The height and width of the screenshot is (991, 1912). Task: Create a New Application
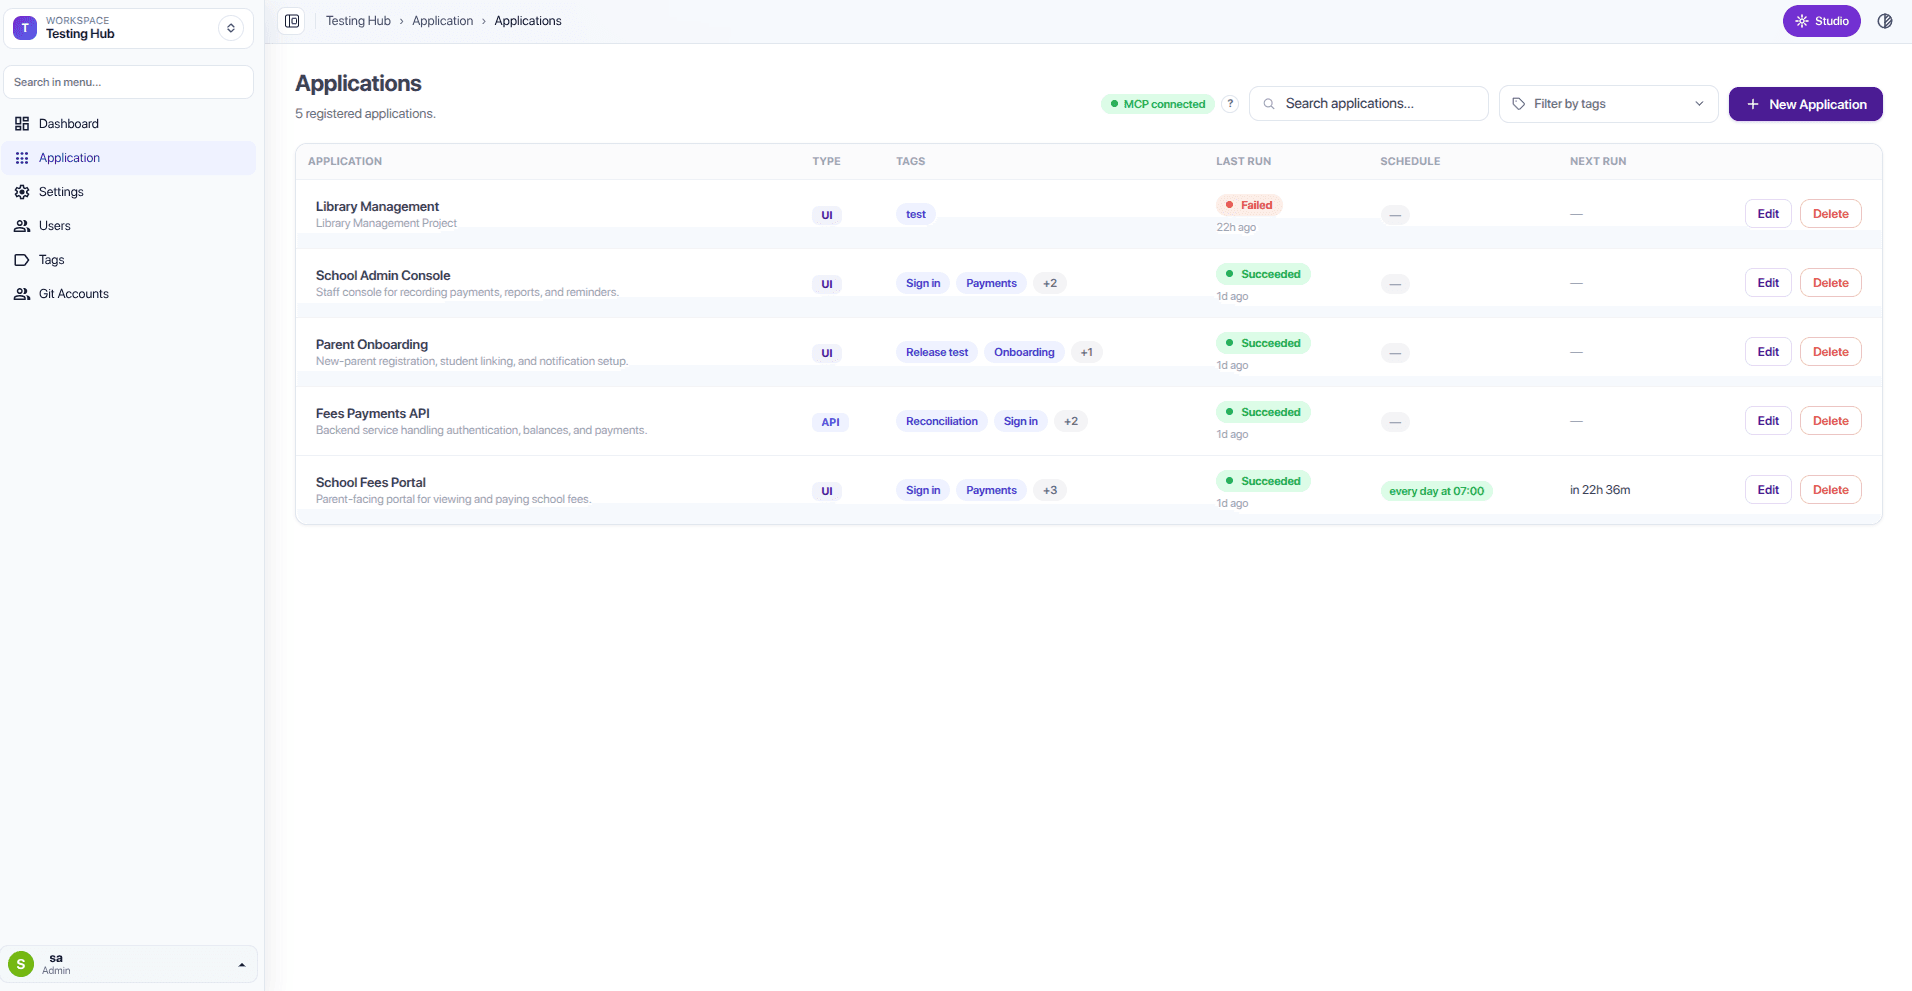(1805, 104)
